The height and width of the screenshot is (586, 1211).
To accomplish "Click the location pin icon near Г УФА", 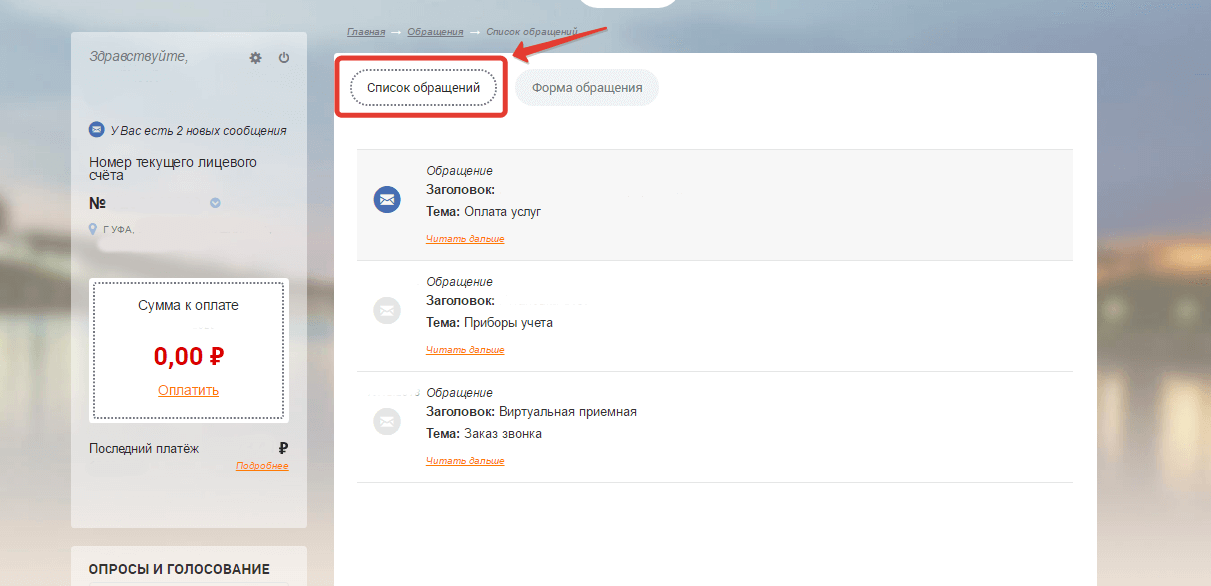I will (x=93, y=229).
